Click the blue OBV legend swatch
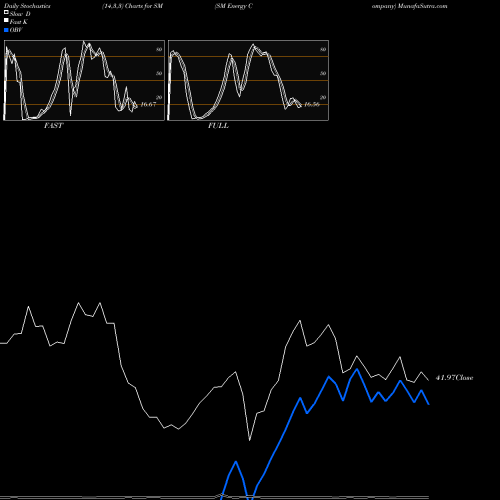500x500 pixels. [6, 30]
